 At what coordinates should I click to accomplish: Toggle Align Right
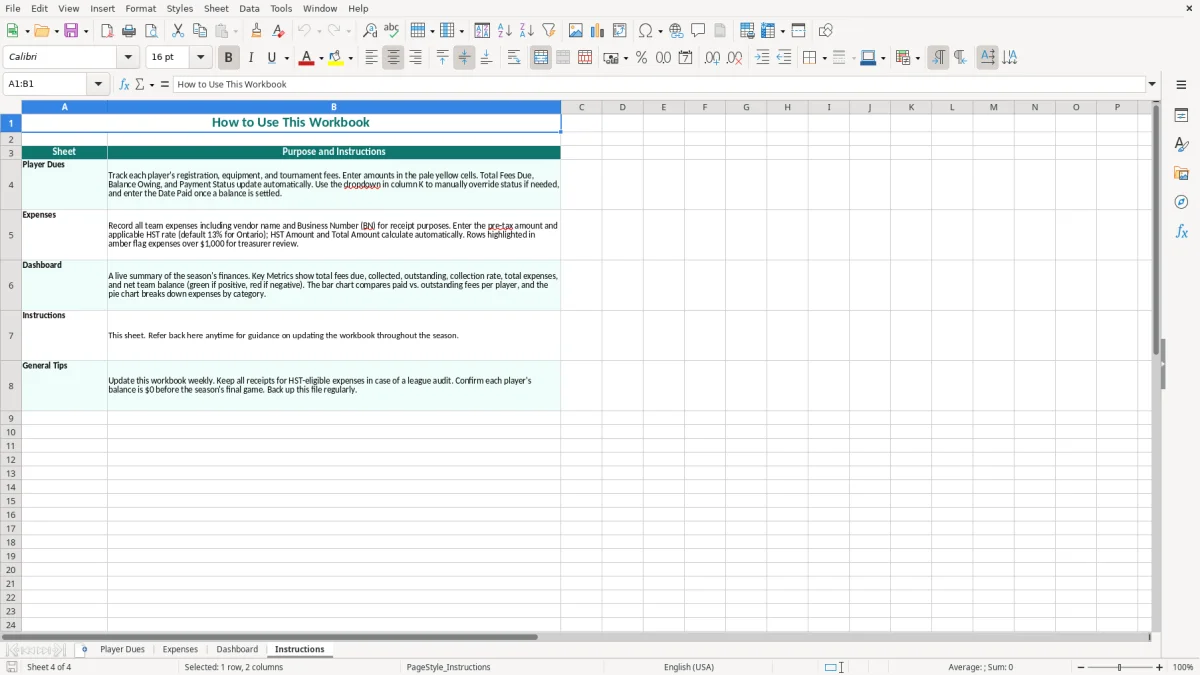pos(415,58)
